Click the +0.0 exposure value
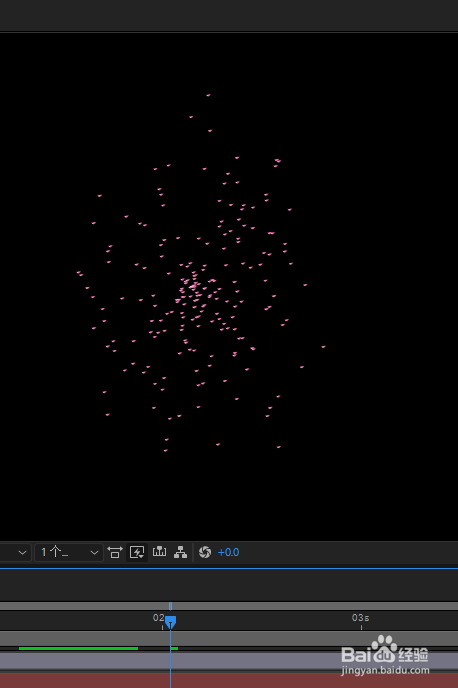Screen dimensions: 458x688 [229, 552]
